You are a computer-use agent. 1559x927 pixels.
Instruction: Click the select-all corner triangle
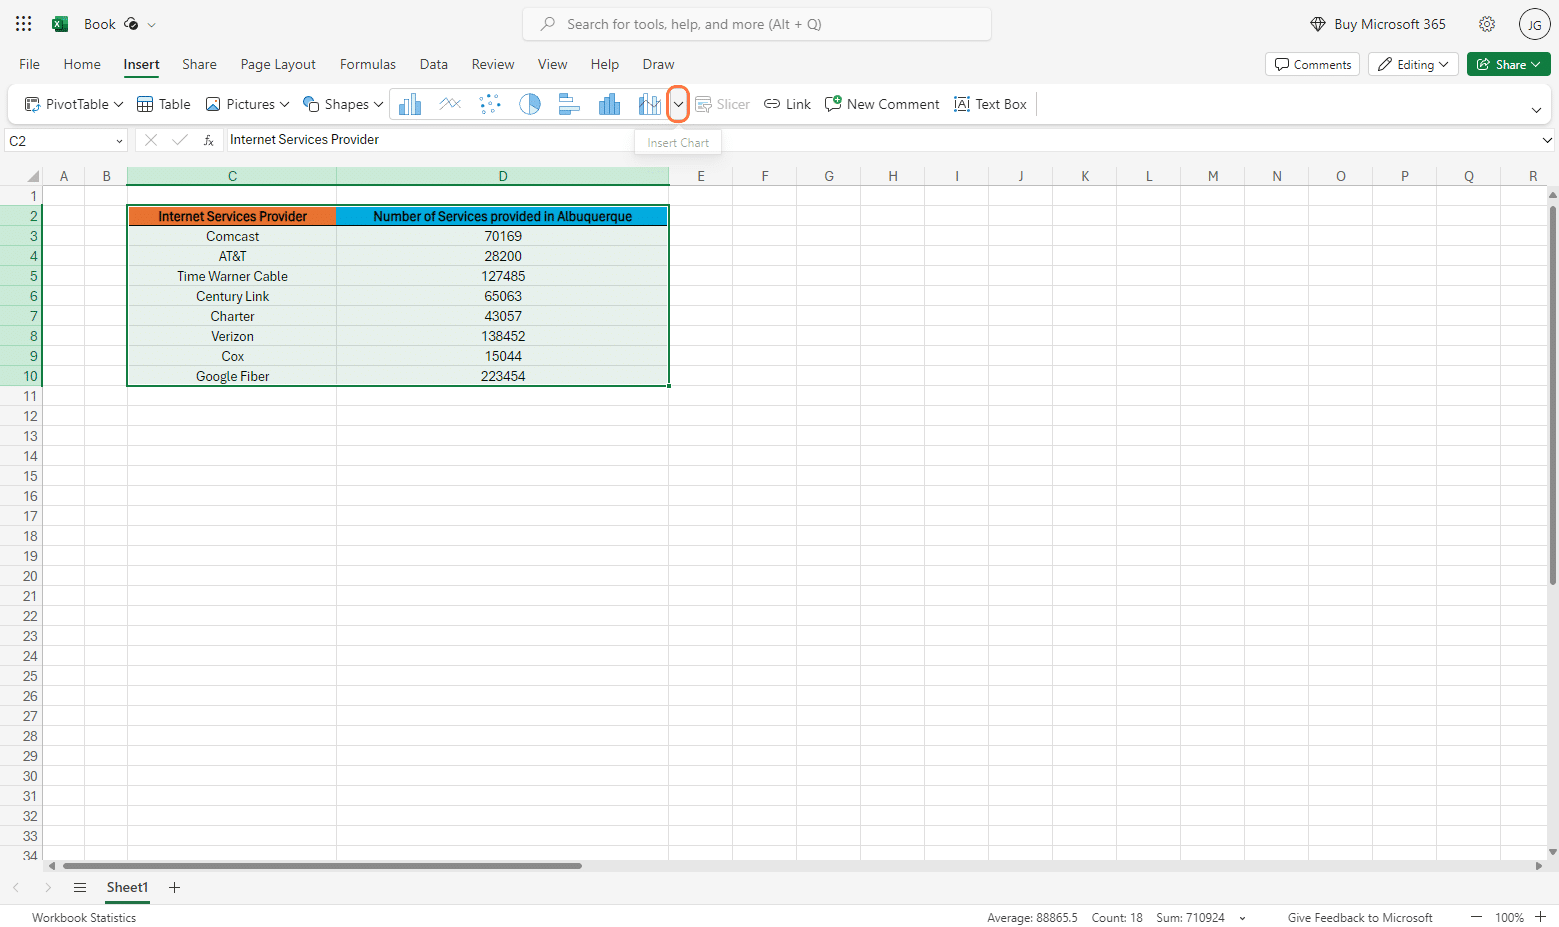coord(32,176)
